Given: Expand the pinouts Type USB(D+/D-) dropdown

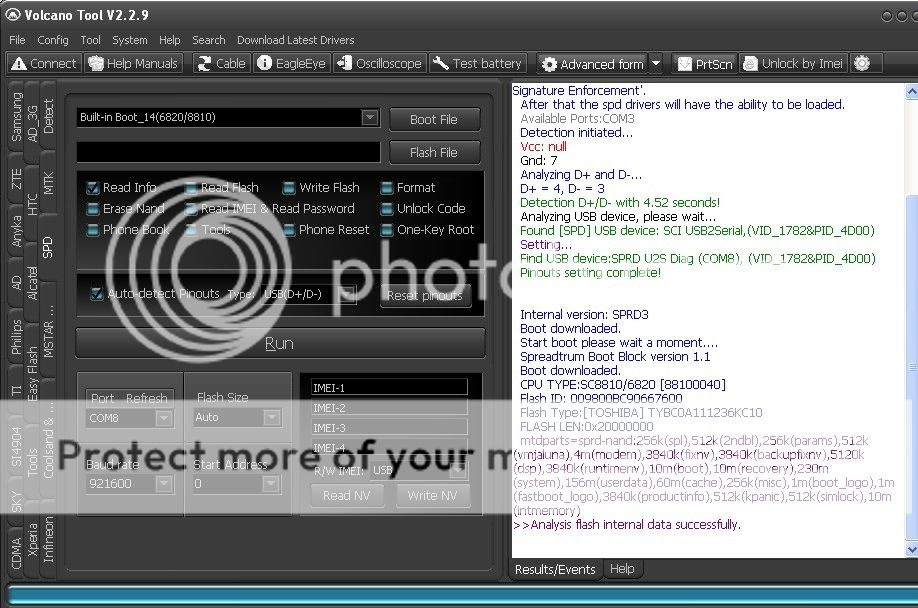Looking at the screenshot, I should (348, 294).
